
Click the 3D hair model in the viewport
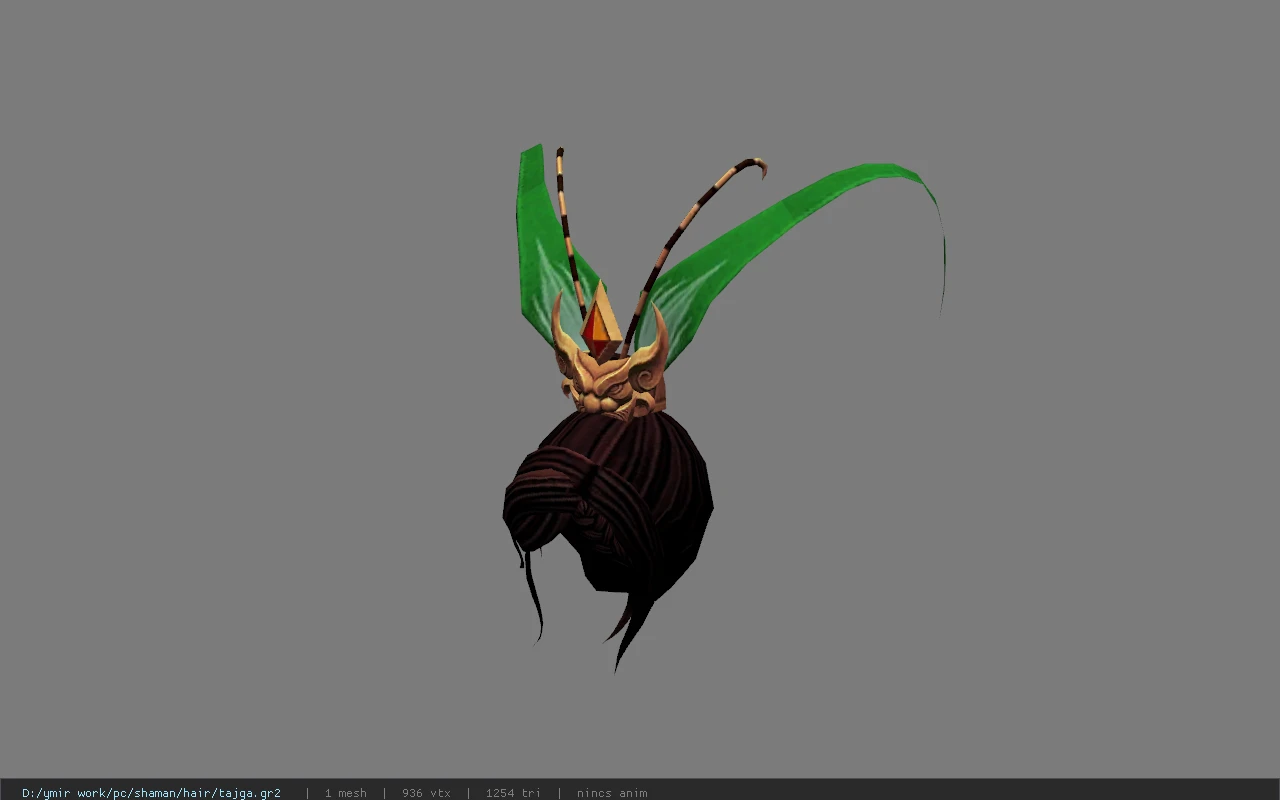pyautogui.click(x=722, y=408)
